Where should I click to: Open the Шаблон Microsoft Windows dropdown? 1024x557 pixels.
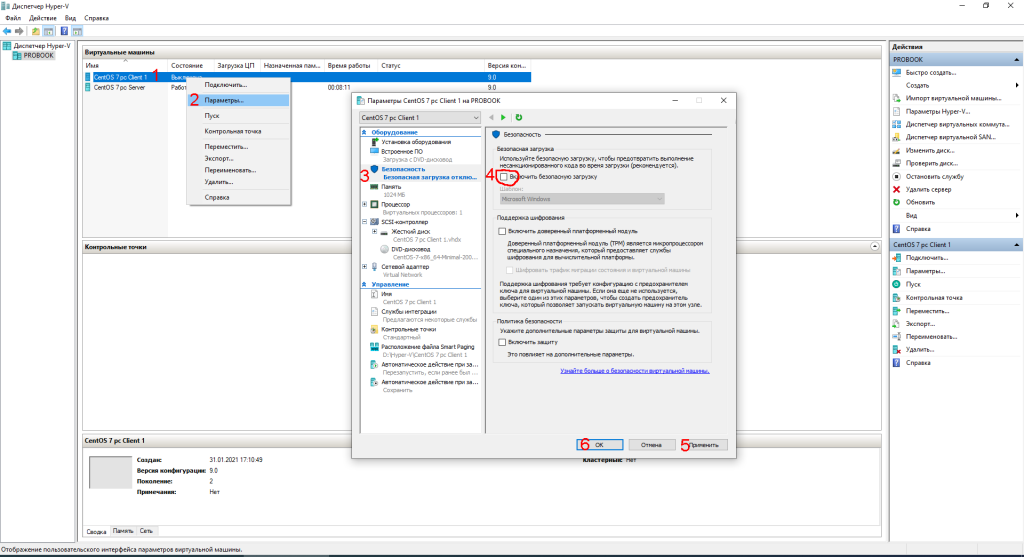(x=582, y=199)
